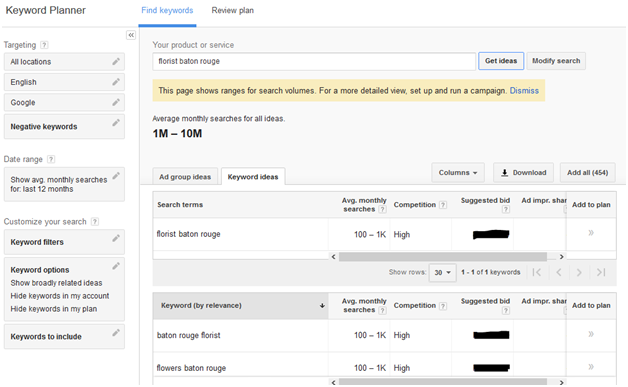Open Ad group ideas tab
The height and width of the screenshot is (387, 628).
(185, 177)
